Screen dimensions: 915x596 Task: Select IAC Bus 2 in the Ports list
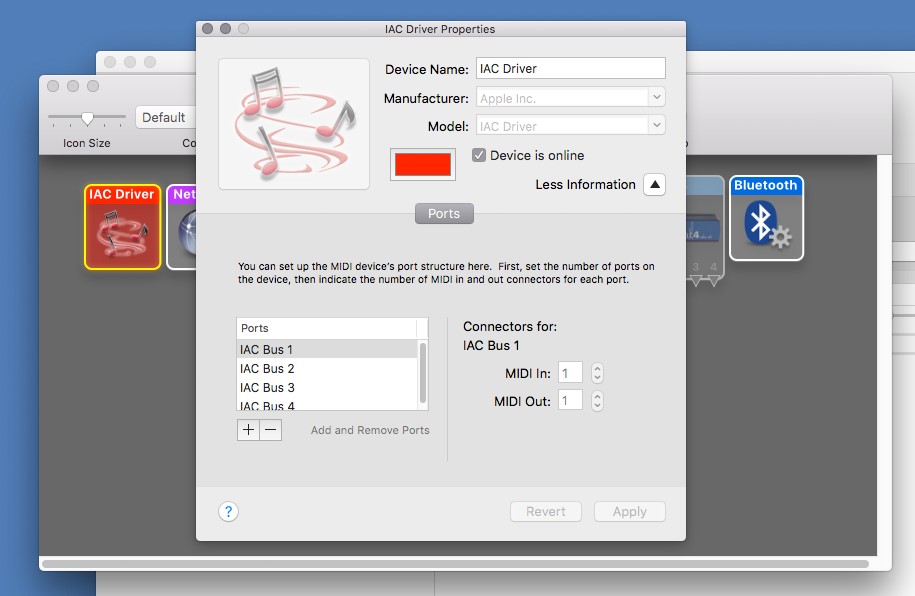(x=267, y=368)
